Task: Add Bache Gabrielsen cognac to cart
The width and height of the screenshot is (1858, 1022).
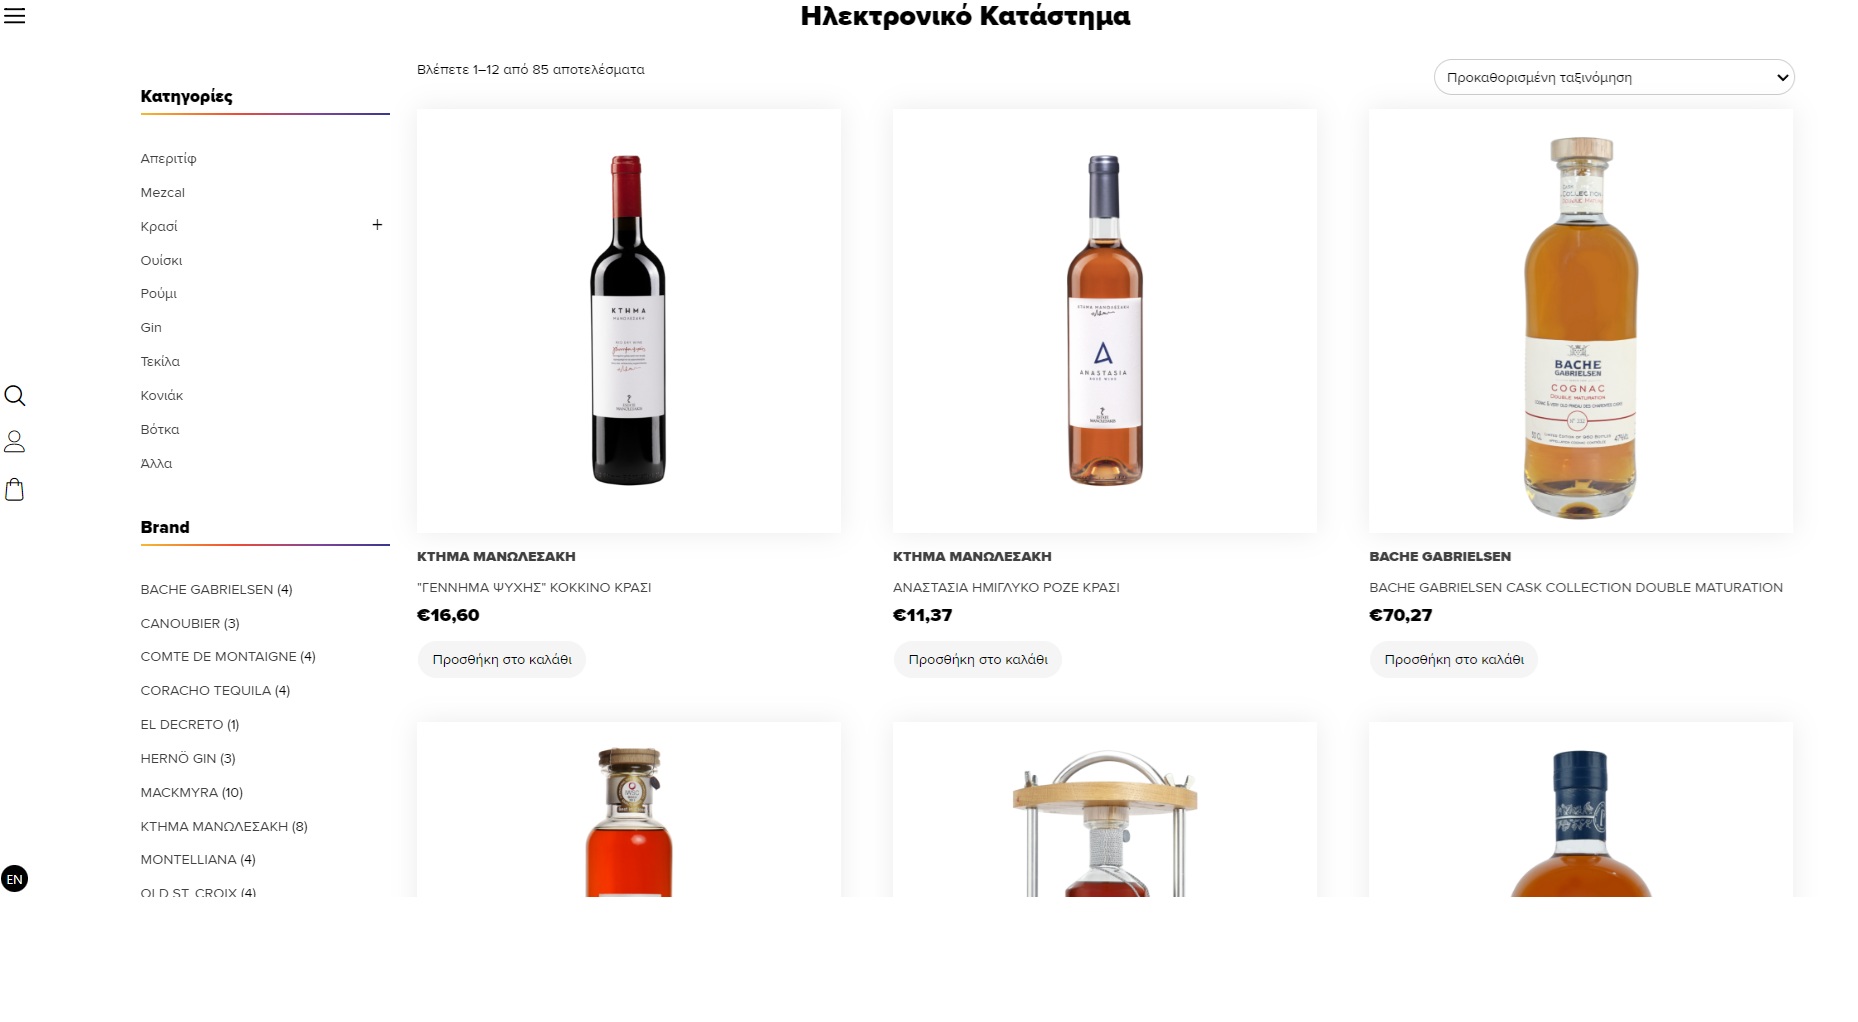Action: click(1454, 659)
